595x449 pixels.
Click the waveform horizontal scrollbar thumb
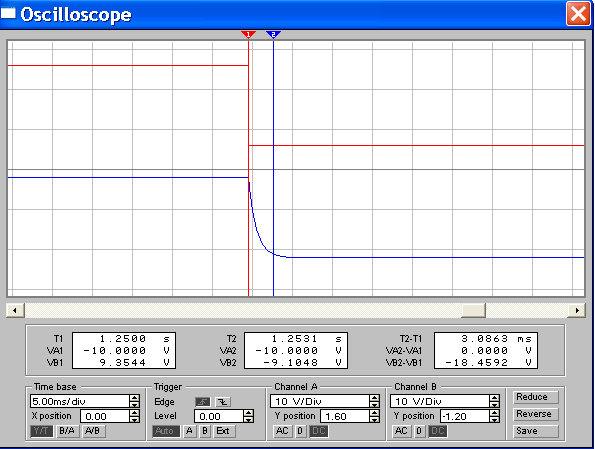click(x=473, y=310)
